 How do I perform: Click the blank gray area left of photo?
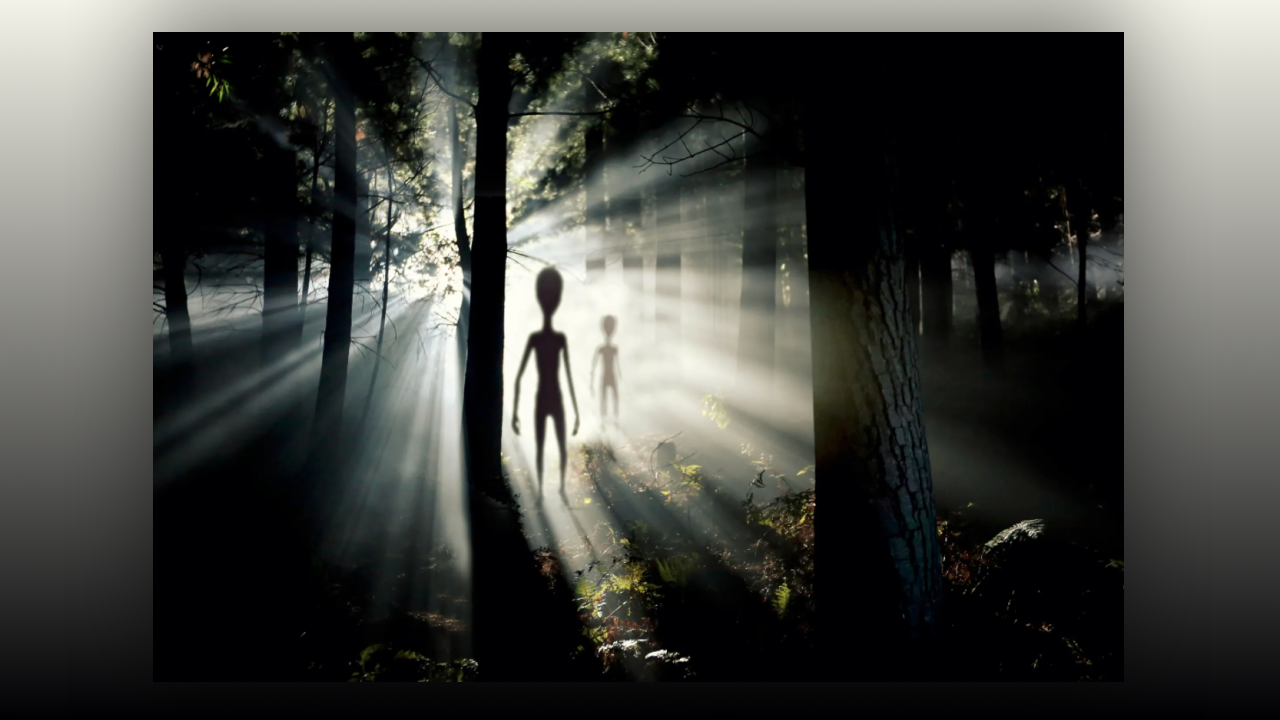pos(75,360)
